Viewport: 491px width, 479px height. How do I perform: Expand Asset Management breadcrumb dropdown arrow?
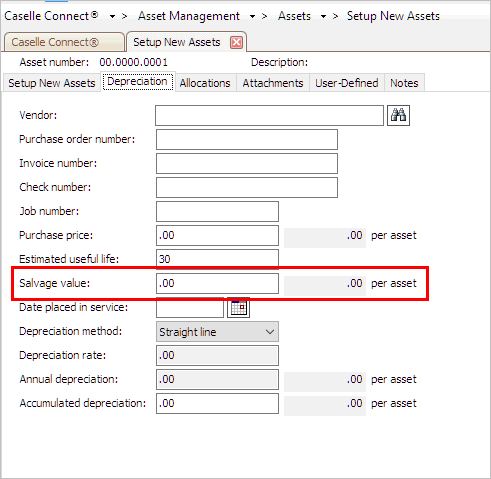(252, 16)
